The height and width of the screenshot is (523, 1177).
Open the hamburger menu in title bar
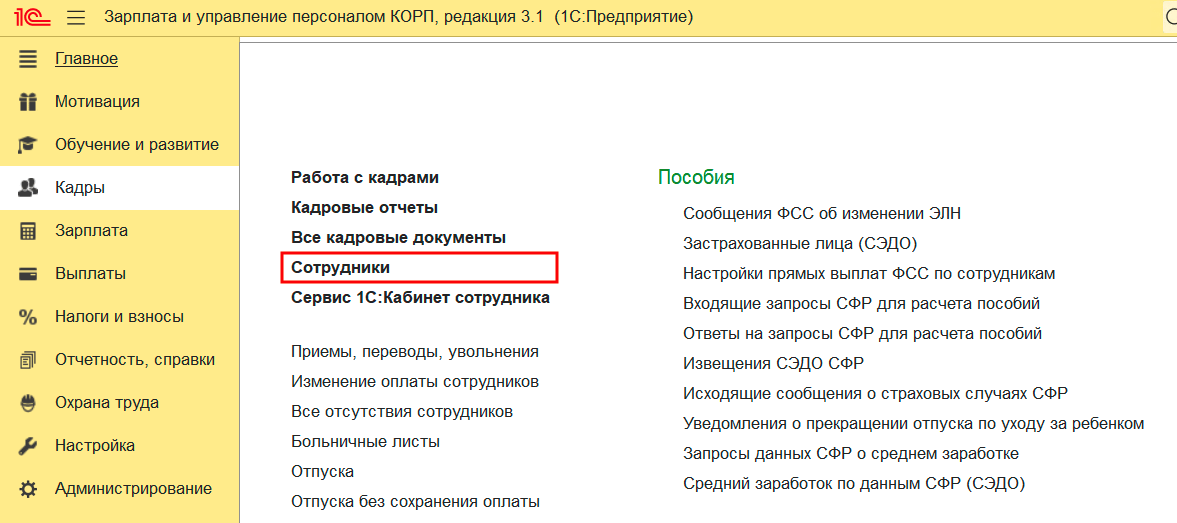[76, 18]
